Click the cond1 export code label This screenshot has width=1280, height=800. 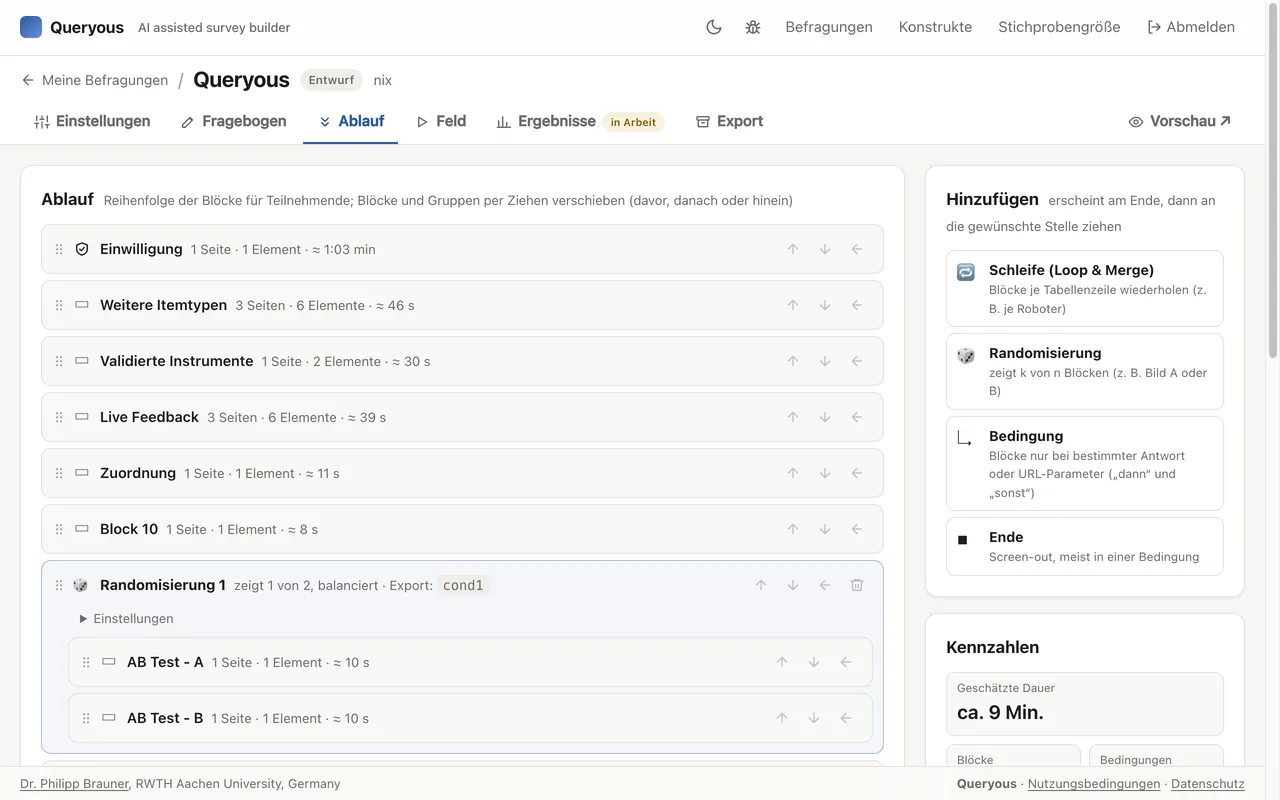463,585
